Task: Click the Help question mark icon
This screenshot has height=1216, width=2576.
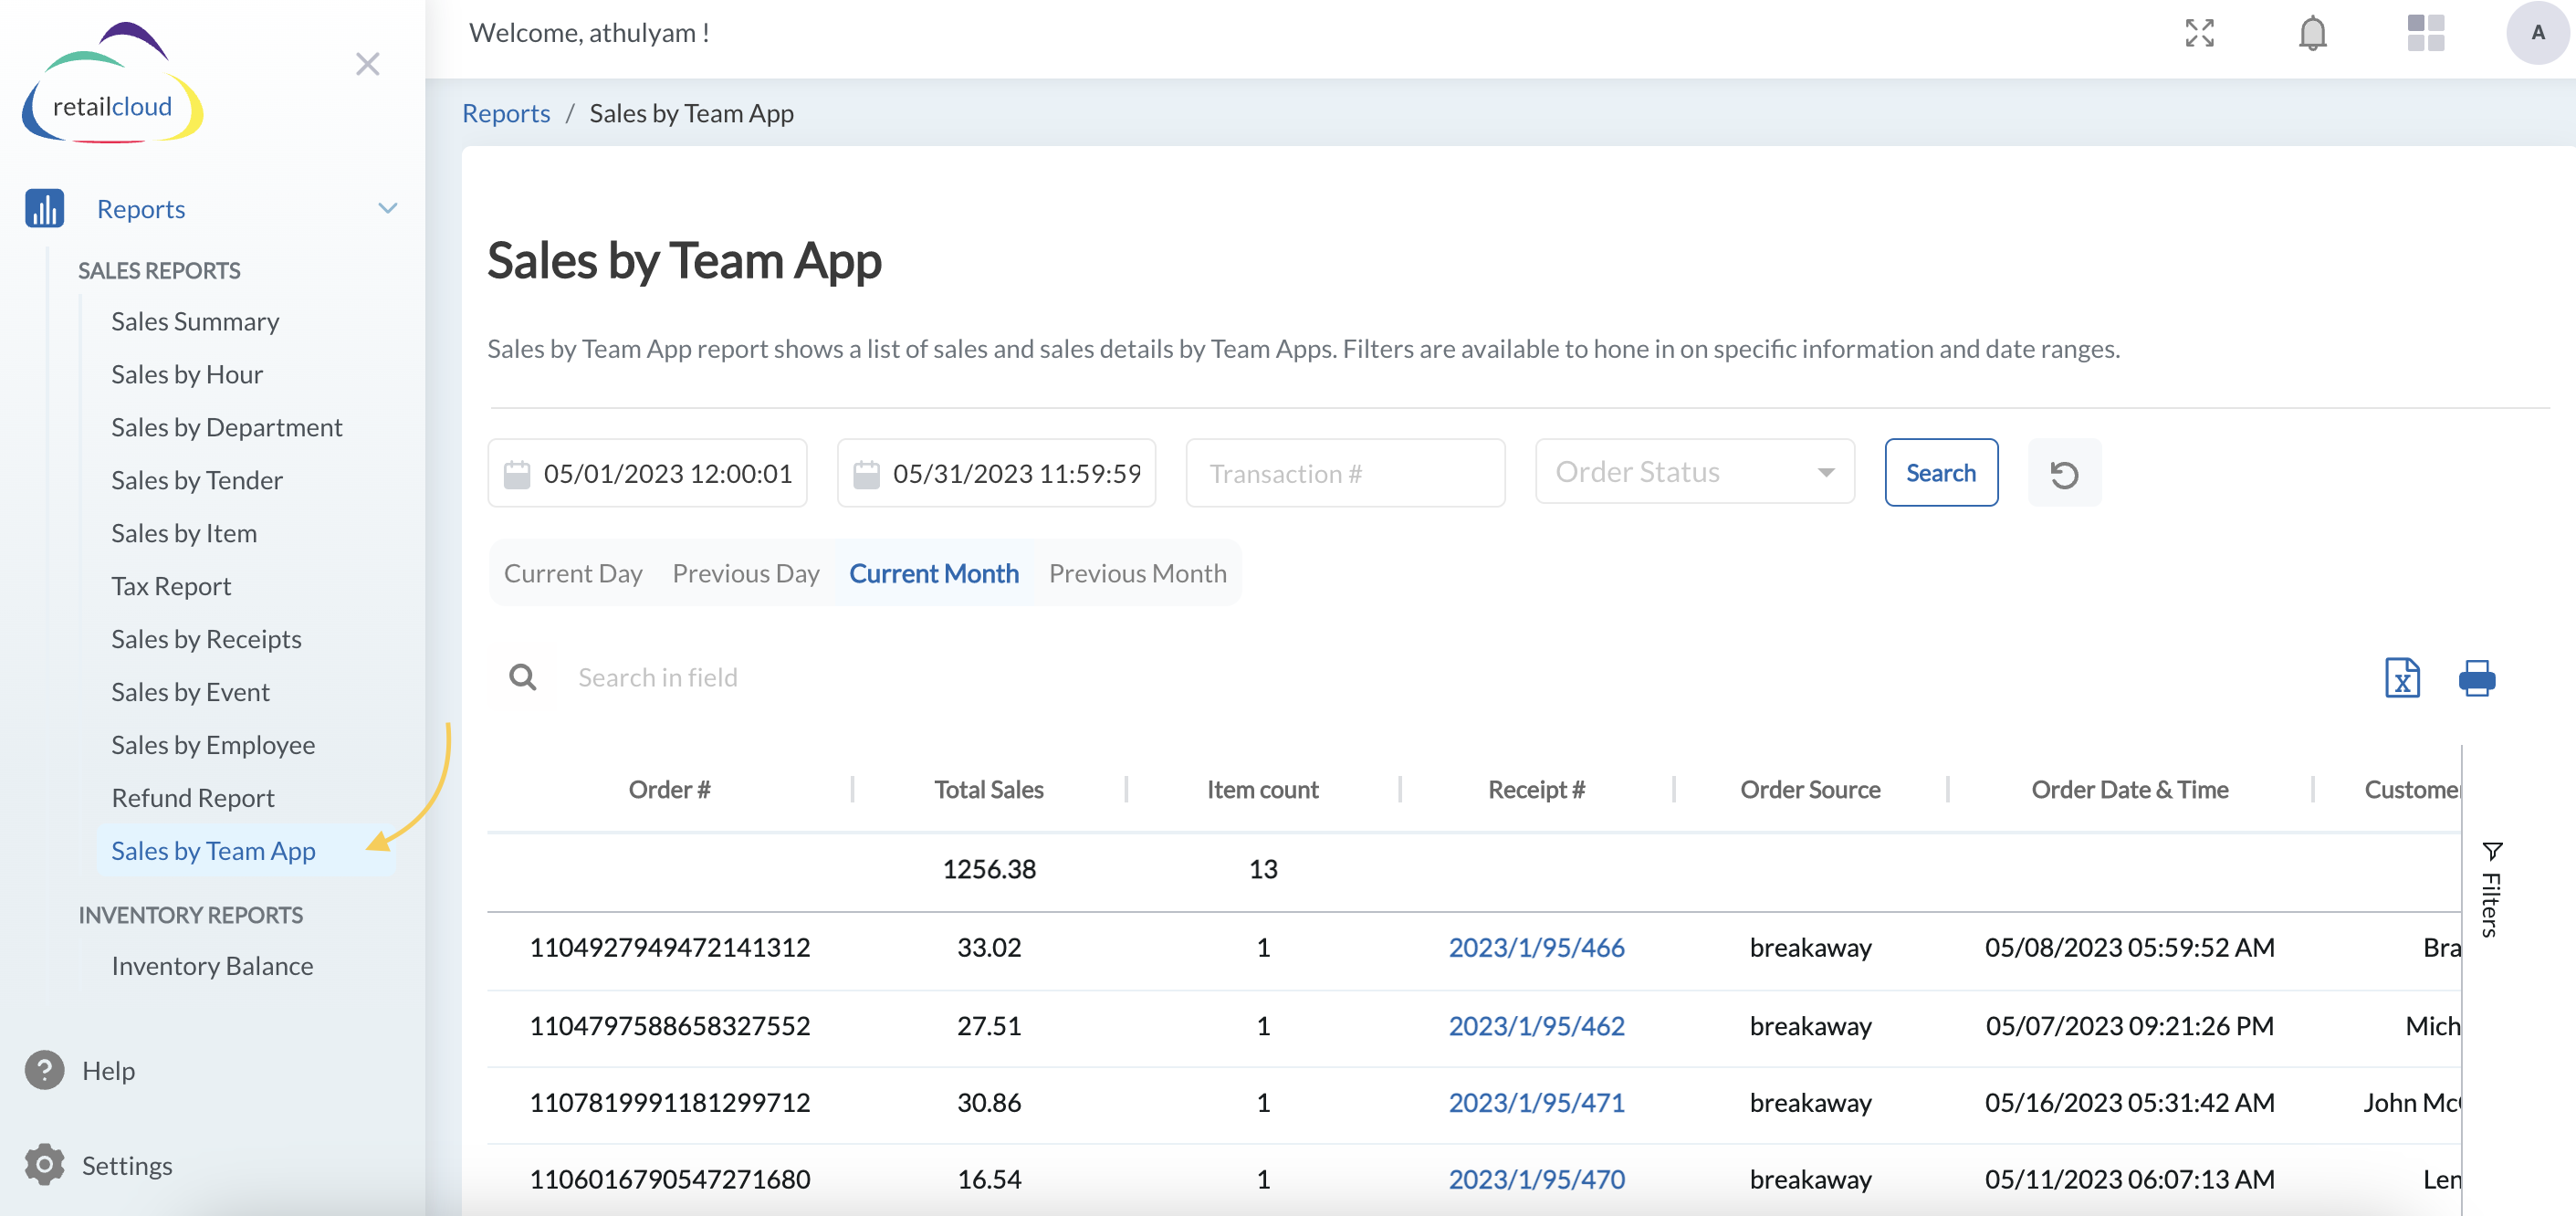Action: 44,1070
